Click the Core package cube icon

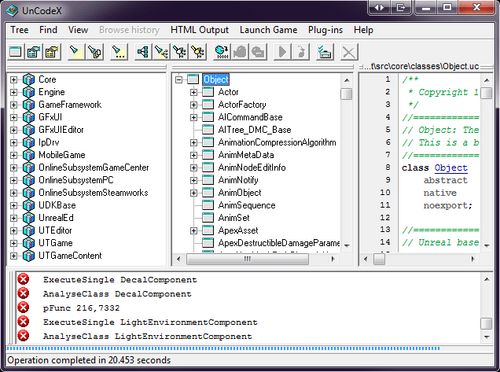tap(29, 80)
